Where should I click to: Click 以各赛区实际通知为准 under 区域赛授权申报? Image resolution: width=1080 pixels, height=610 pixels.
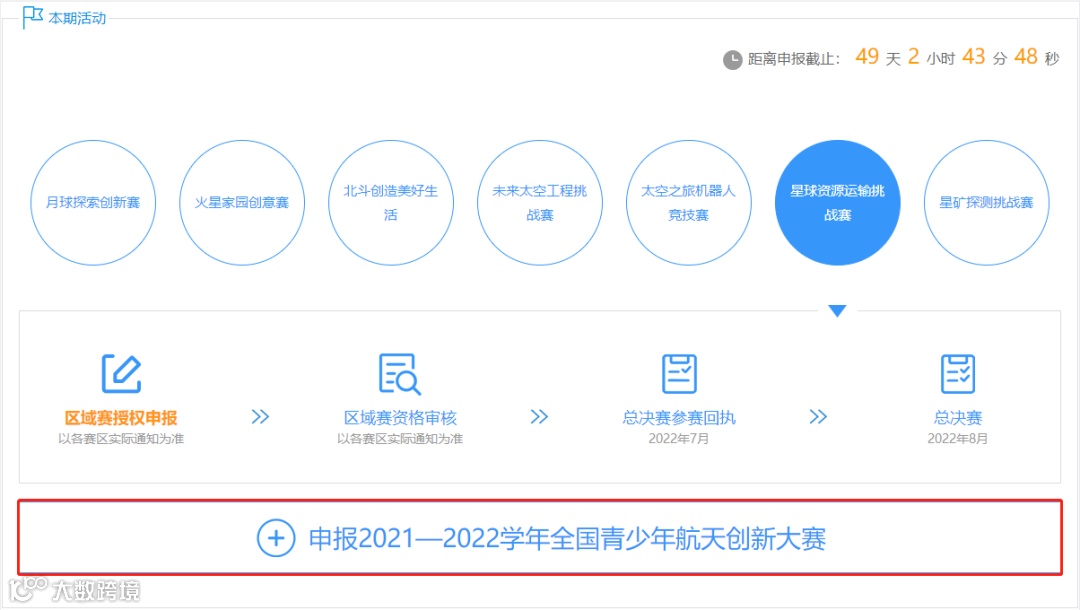pos(121,439)
